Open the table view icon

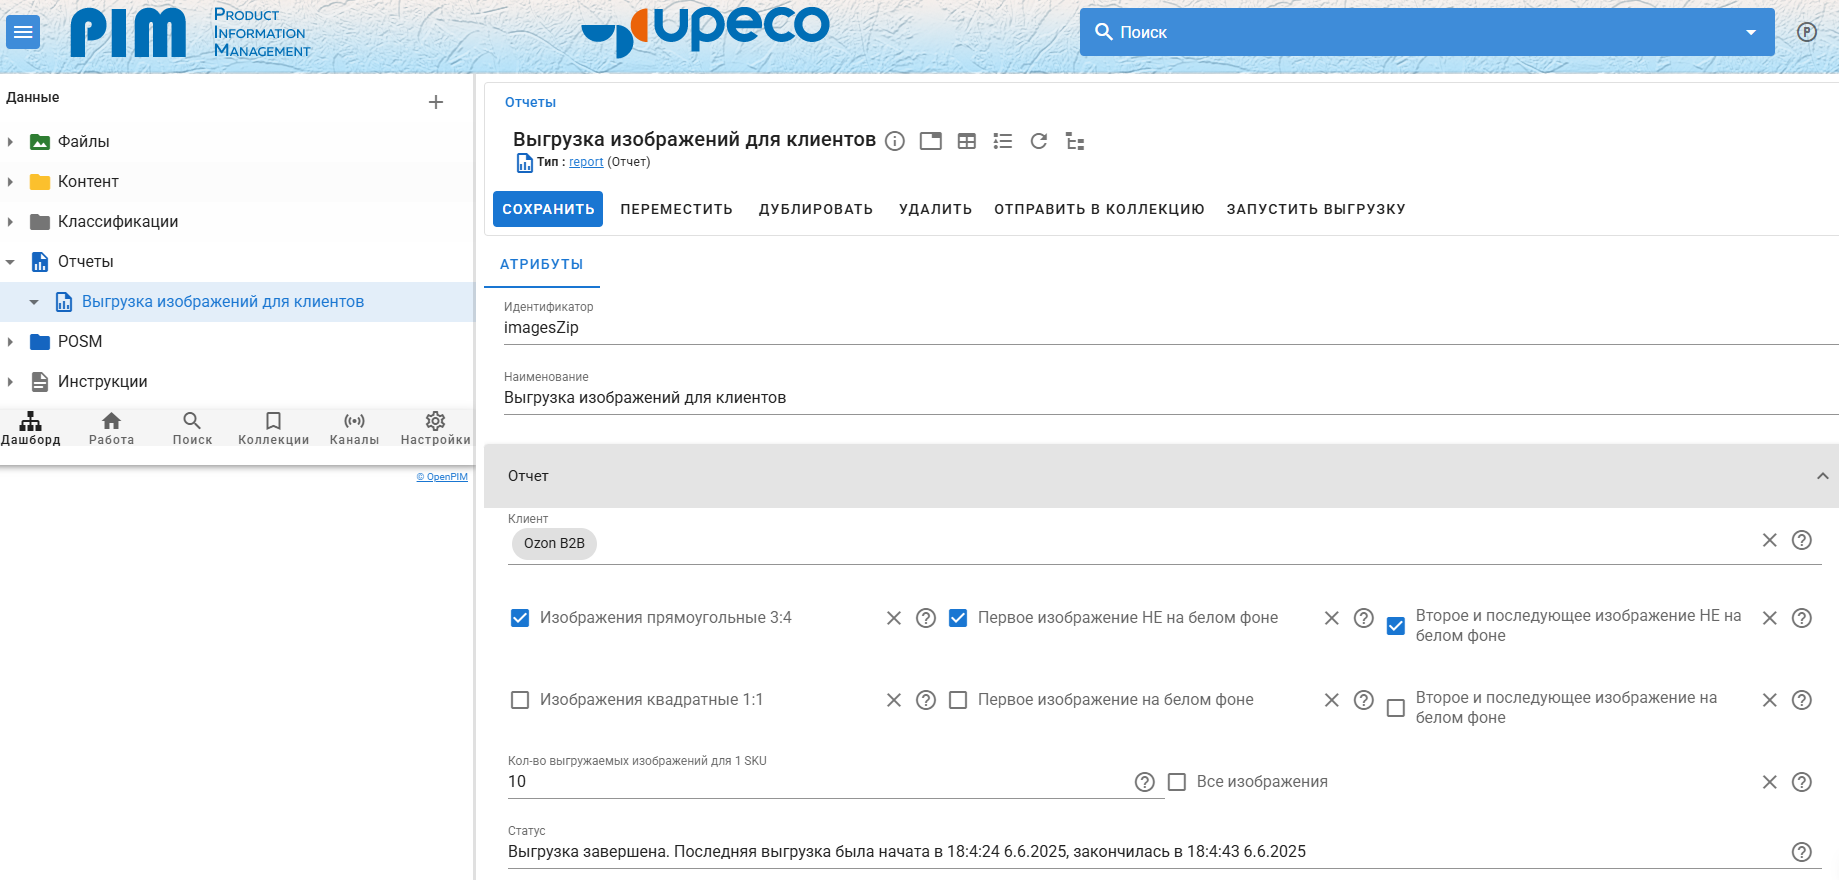967,141
